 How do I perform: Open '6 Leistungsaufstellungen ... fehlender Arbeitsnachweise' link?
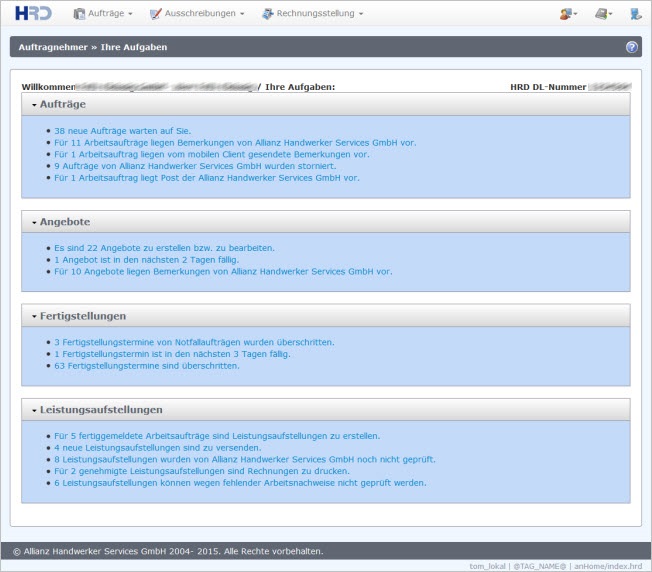pyautogui.click(x=240, y=483)
